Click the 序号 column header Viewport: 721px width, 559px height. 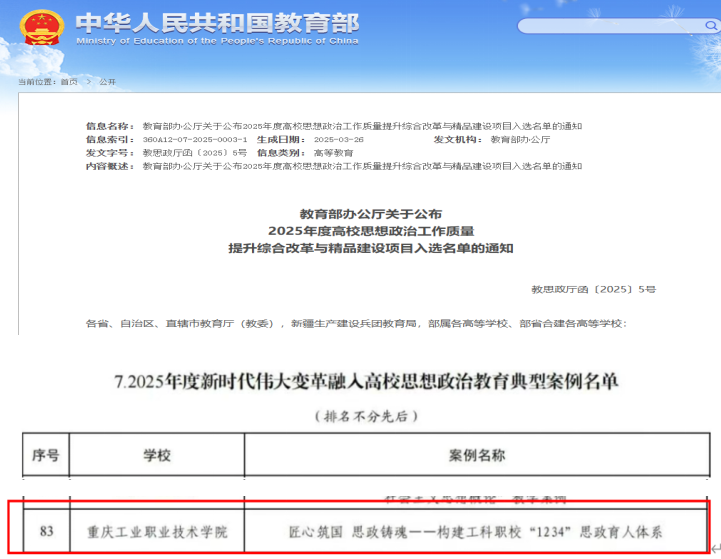point(46,455)
